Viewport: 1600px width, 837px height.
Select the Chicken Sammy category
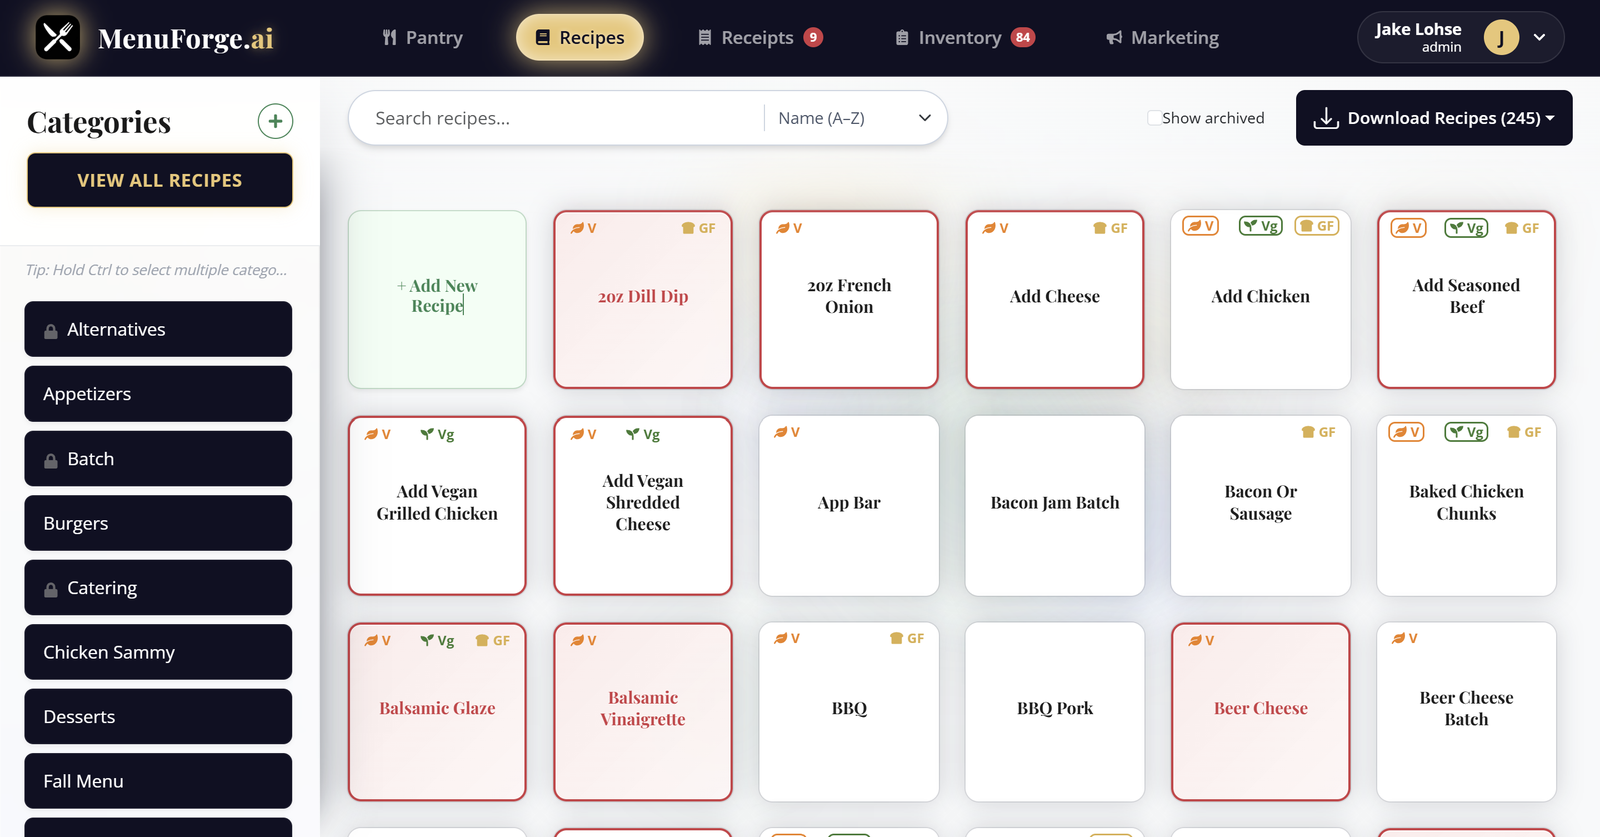click(158, 652)
